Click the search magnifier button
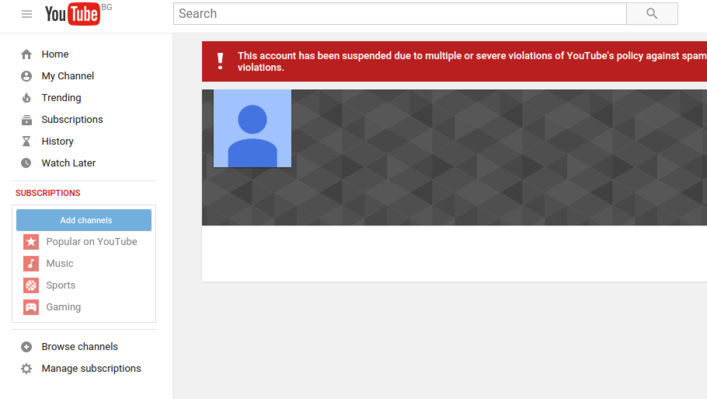707x399 pixels. point(652,14)
